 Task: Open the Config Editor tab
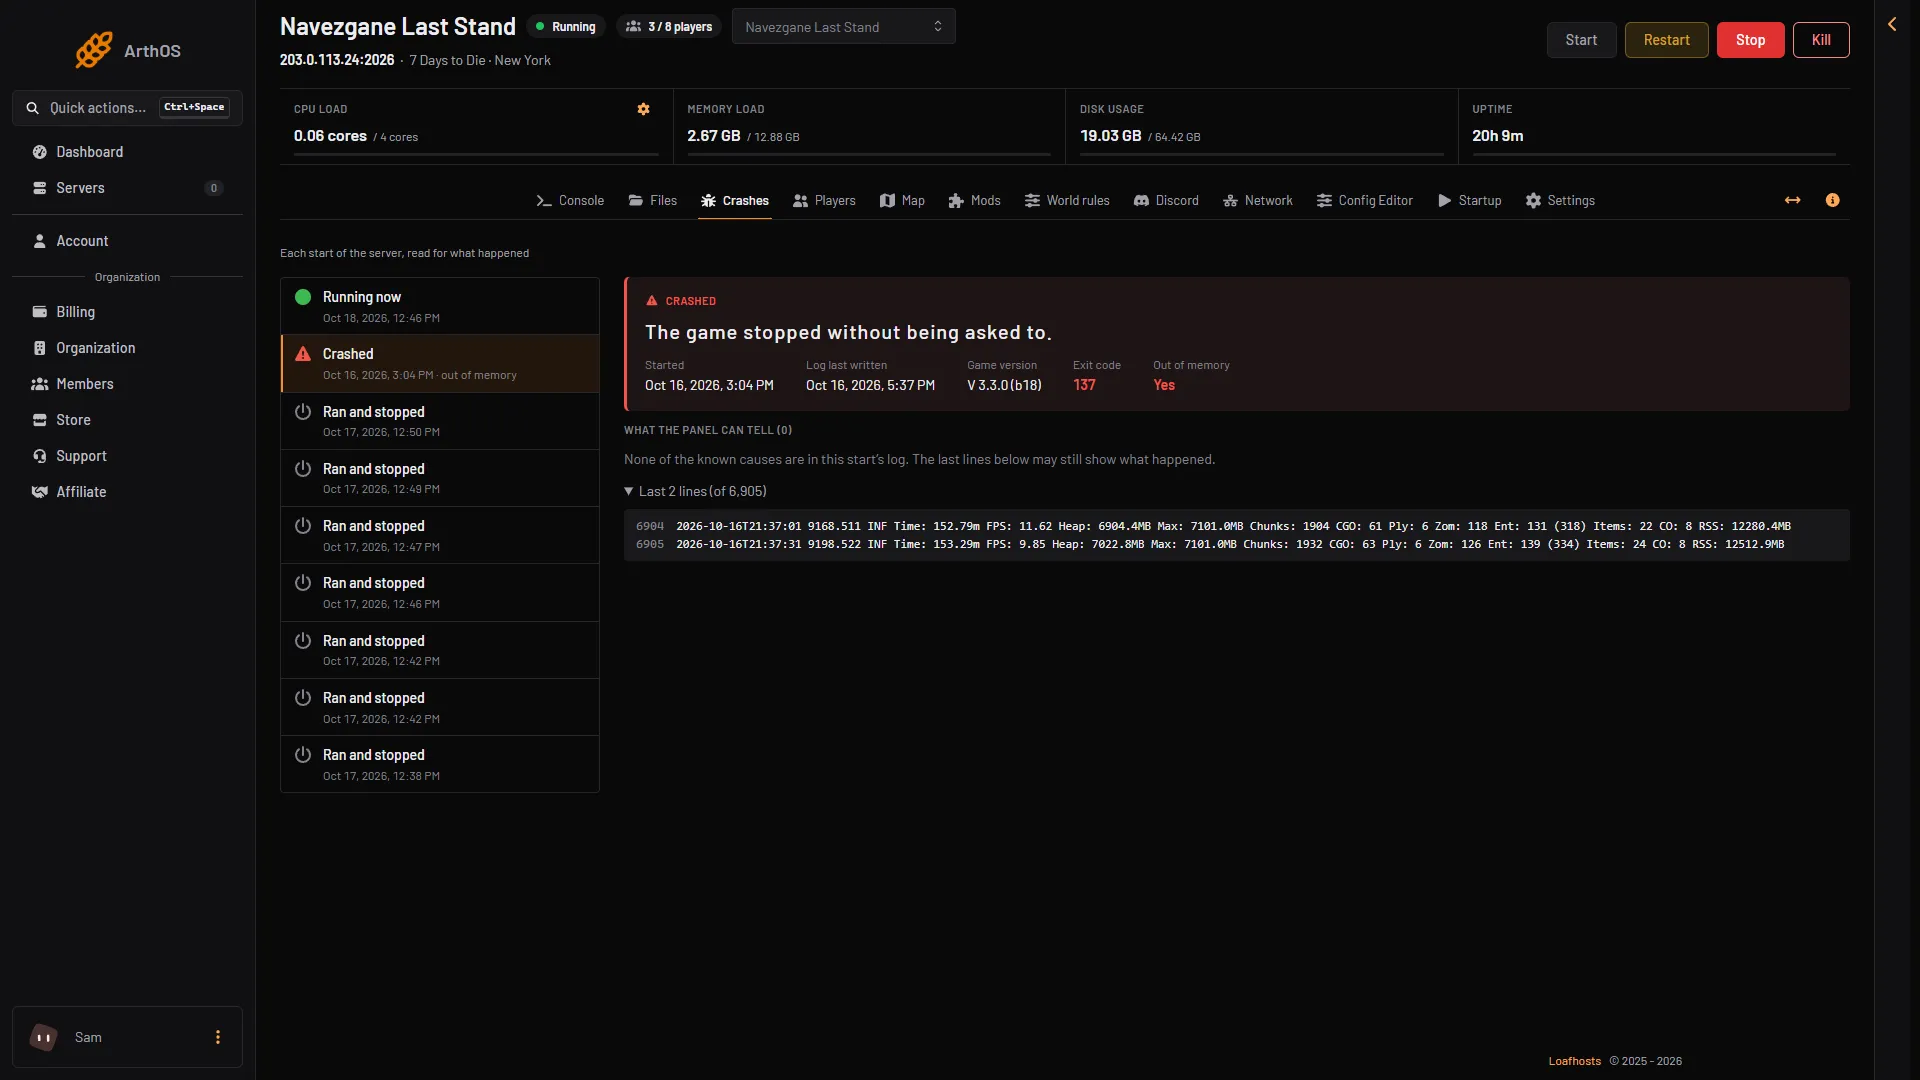[1365, 201]
